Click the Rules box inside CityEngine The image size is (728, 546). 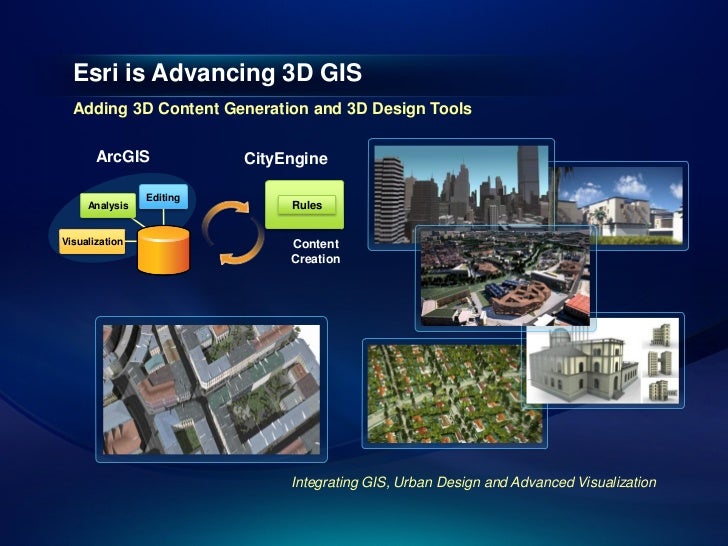point(307,205)
